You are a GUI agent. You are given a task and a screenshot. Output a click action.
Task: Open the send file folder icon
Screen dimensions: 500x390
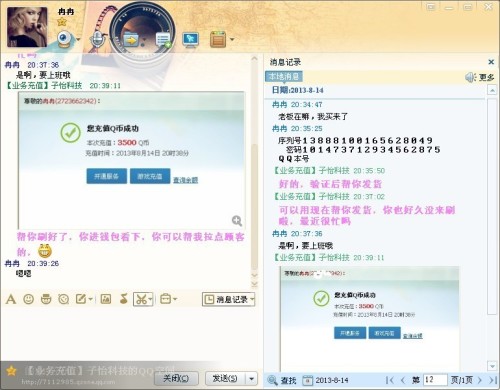[x=131, y=40]
